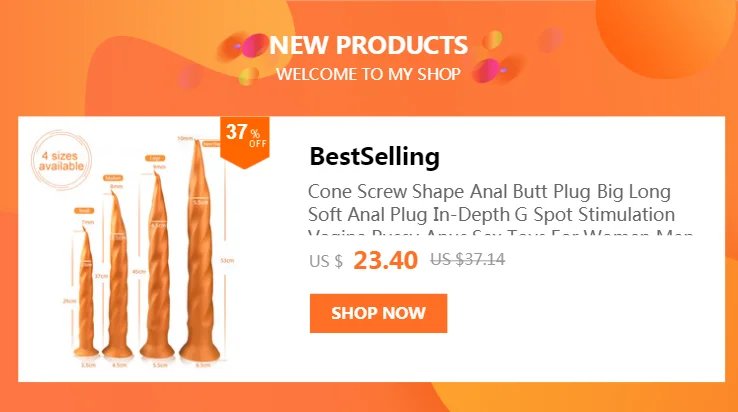Click the 37% OFF discount badge
738x412 pixels.
tap(245, 141)
